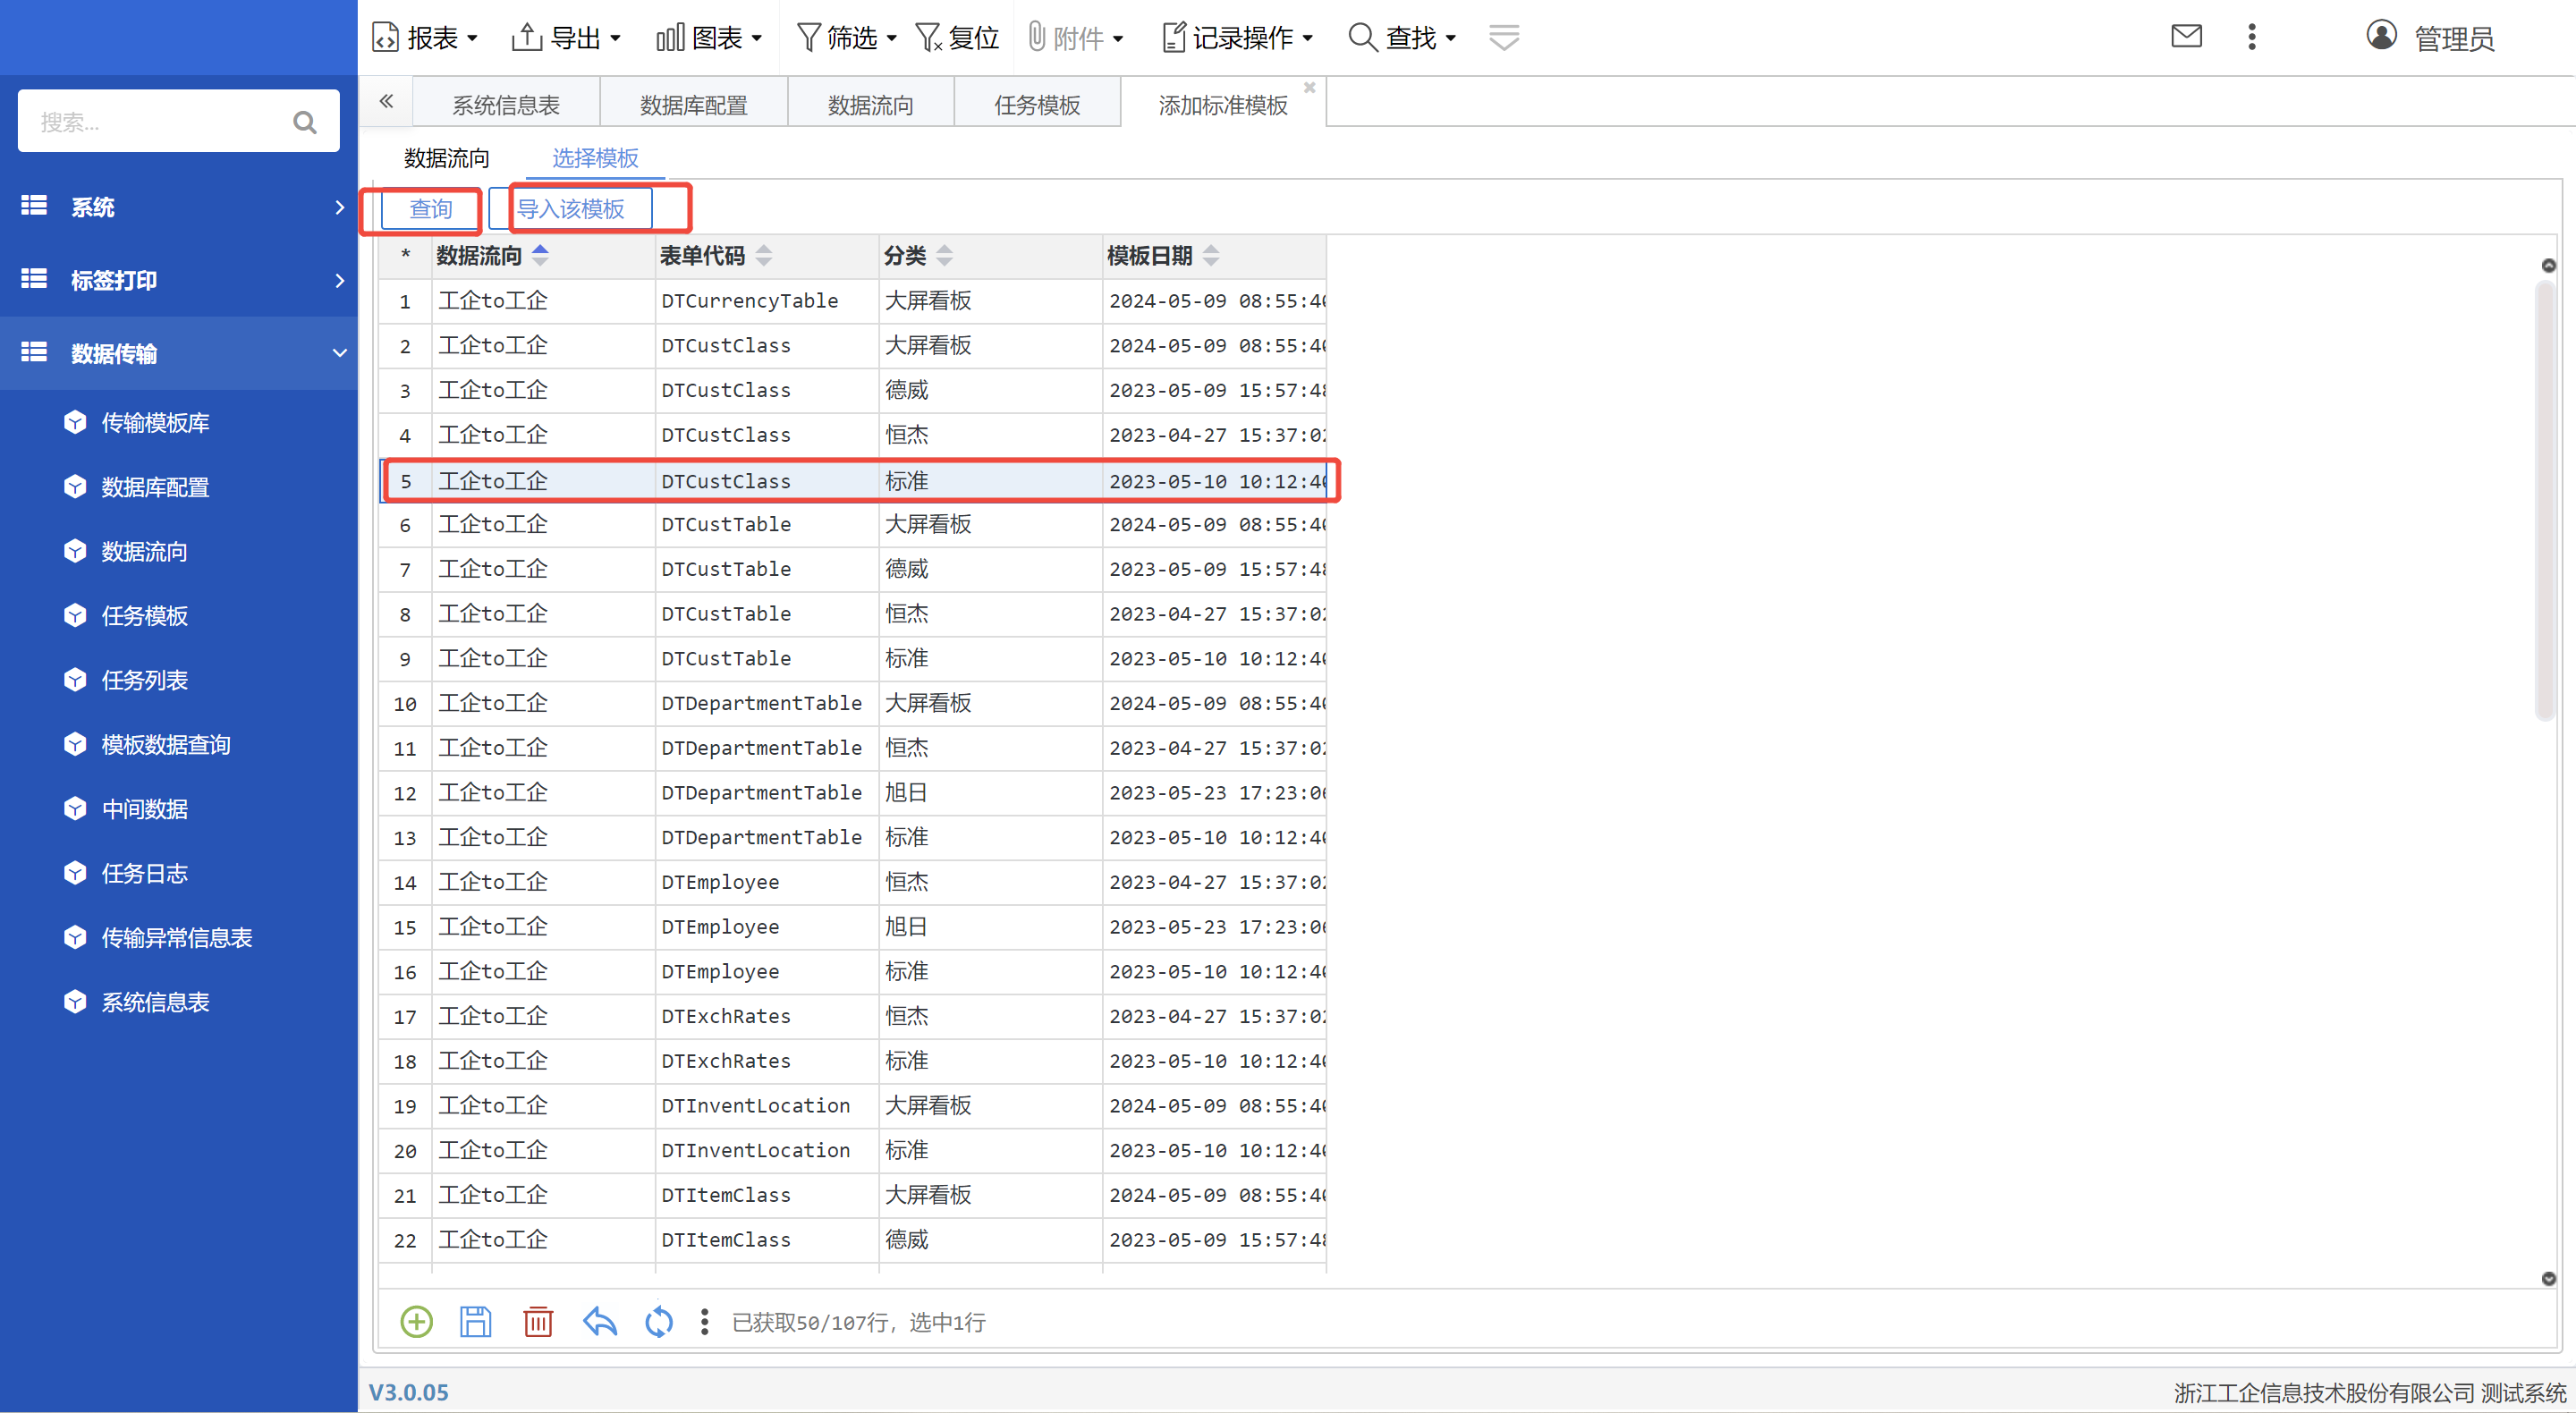The image size is (2576, 1413).
Task: Click the 导入该模板 import button
Action: pos(571,209)
